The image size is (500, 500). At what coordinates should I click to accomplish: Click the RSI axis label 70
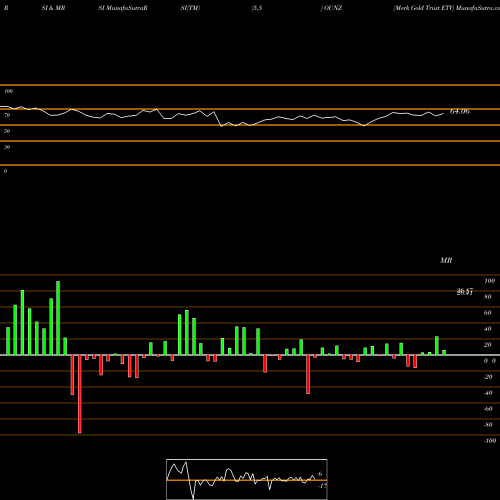pos(7,115)
